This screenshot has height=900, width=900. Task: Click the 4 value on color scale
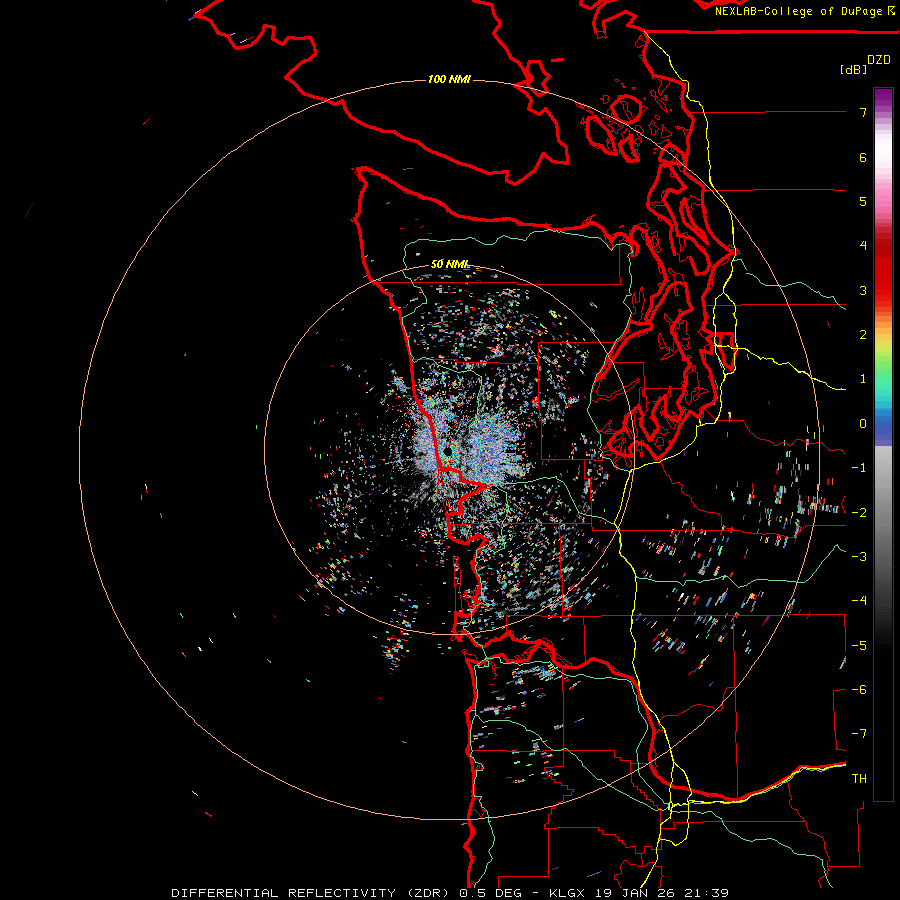coord(863,246)
